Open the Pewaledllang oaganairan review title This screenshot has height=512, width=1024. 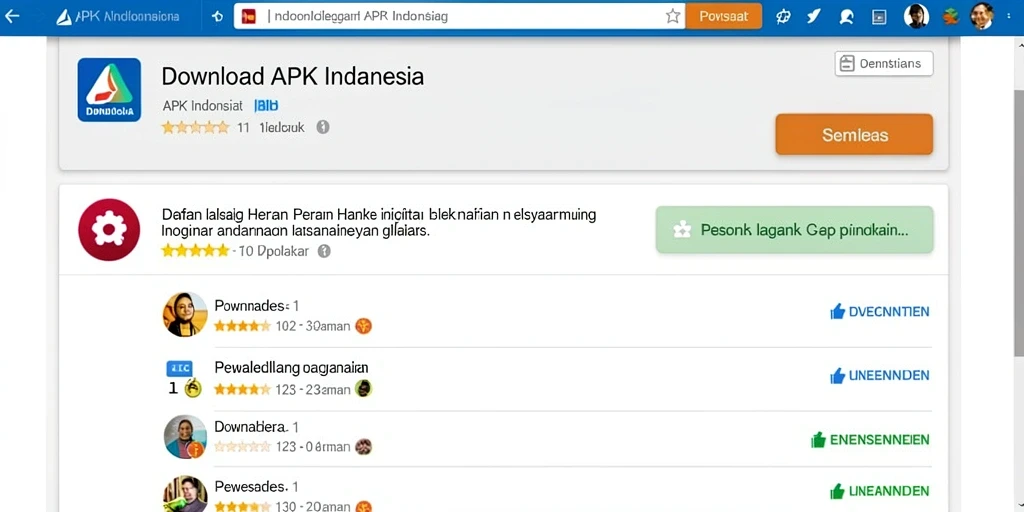(x=291, y=369)
